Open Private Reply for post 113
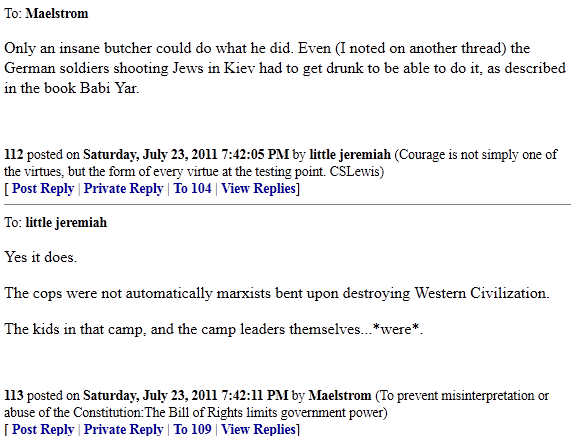This screenshot has width=573, height=436. tap(124, 429)
